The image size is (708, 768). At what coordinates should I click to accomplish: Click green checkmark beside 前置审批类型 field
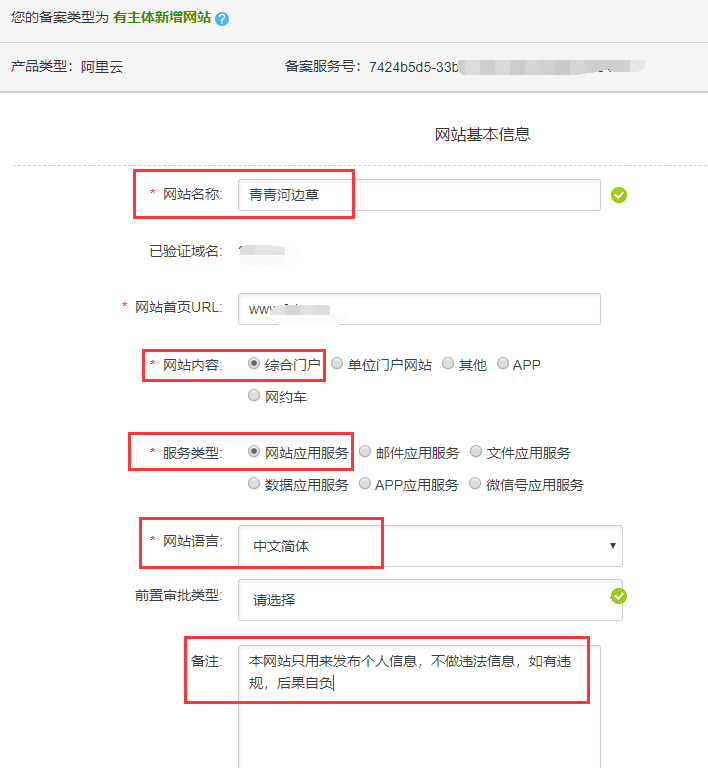click(619, 596)
